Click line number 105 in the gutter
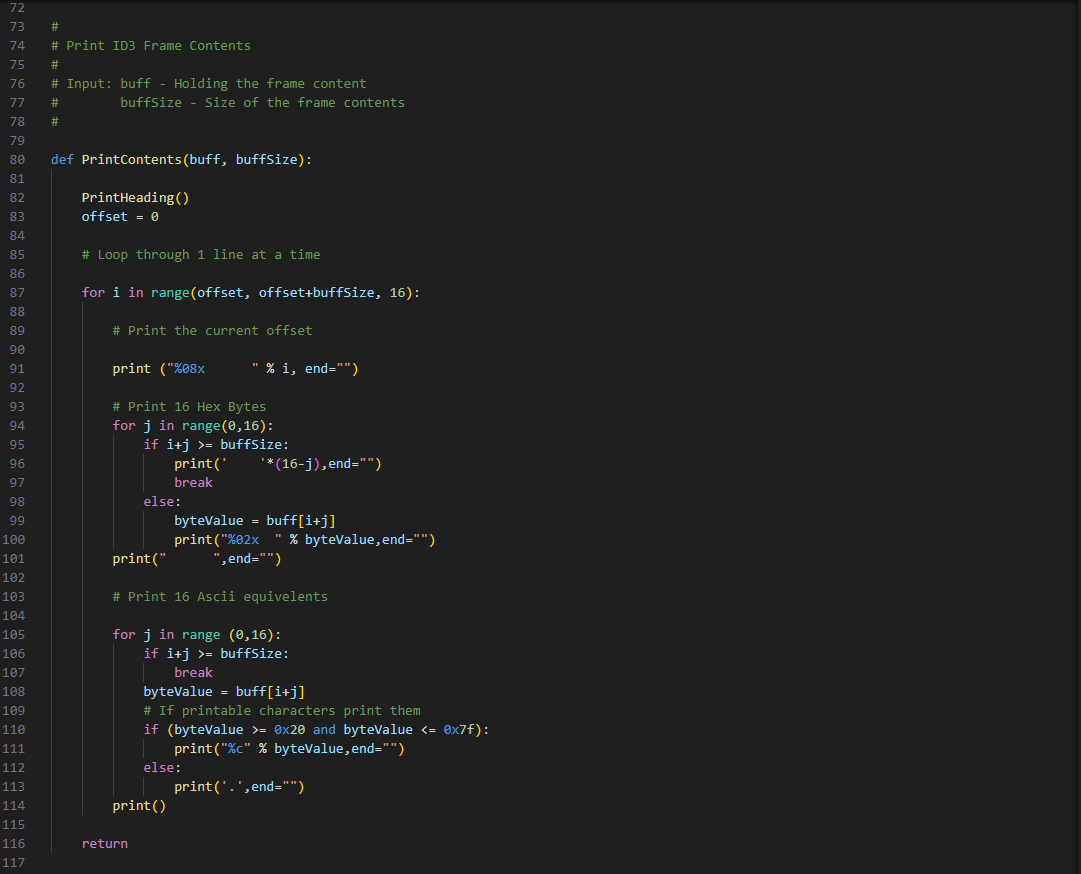Screen dimensions: 1081x874 click(17, 634)
